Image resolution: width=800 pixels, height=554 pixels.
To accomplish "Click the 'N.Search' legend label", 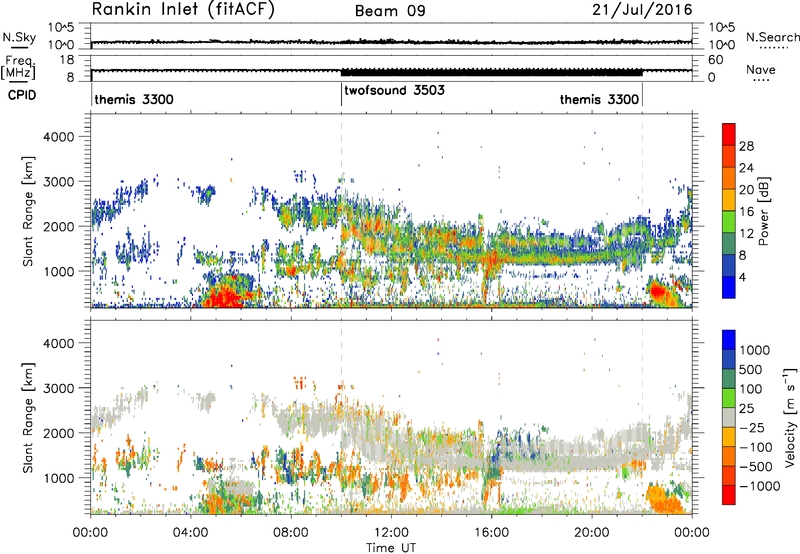I will 773,37.
